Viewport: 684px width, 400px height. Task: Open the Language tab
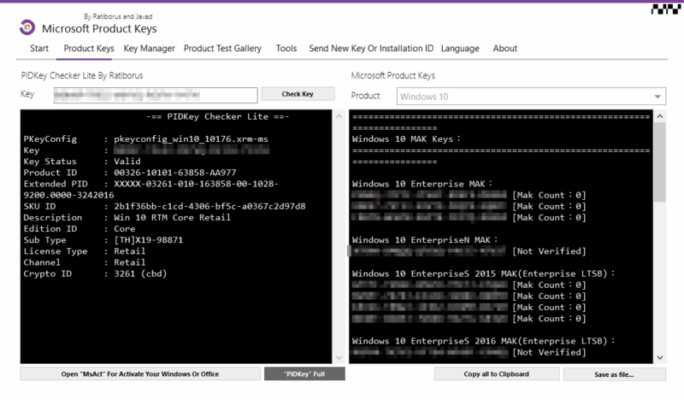(460, 48)
